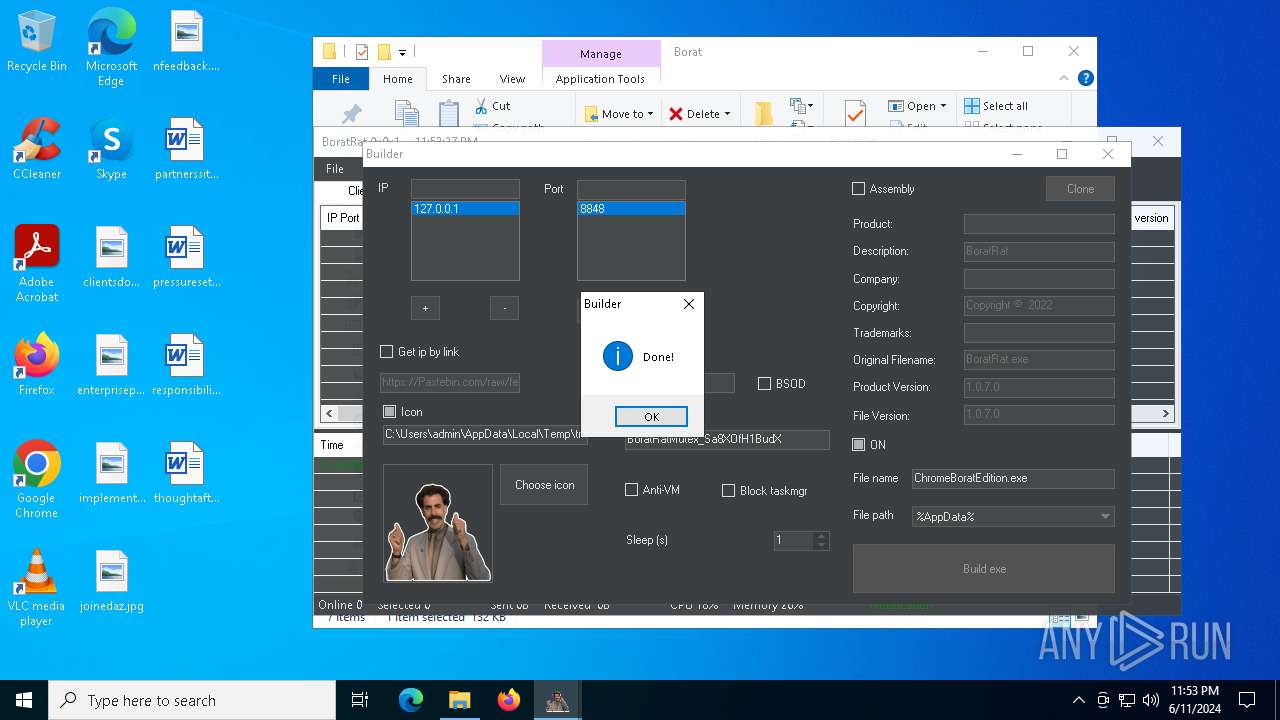Screen dimensions: 1280x720
Task: Click the Clone button
Action: pyautogui.click(x=1080, y=189)
